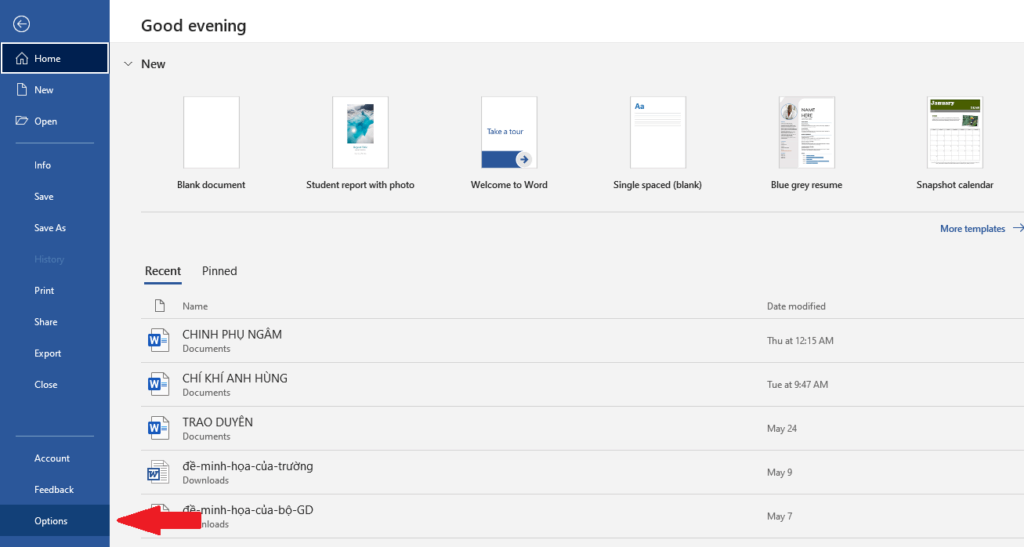Create a Blank document
Viewport: 1024px width, 547px height.
pyautogui.click(x=211, y=143)
